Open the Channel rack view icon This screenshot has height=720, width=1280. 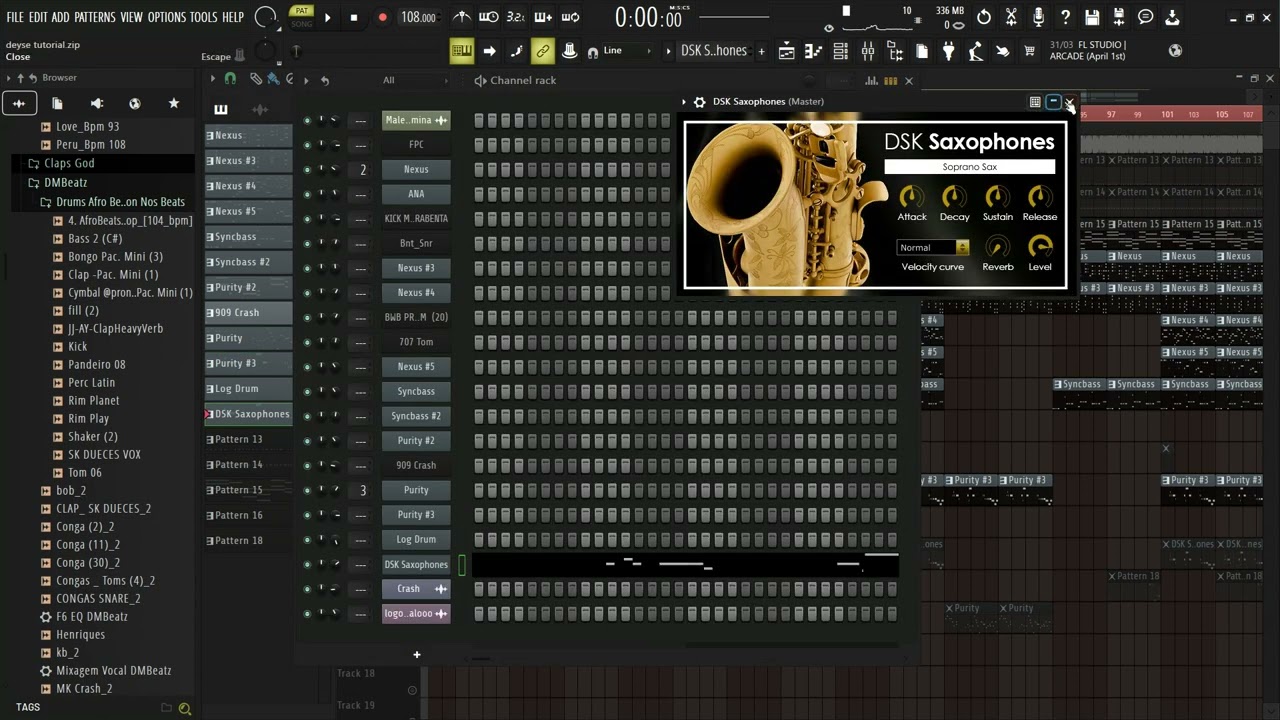pos(841,51)
